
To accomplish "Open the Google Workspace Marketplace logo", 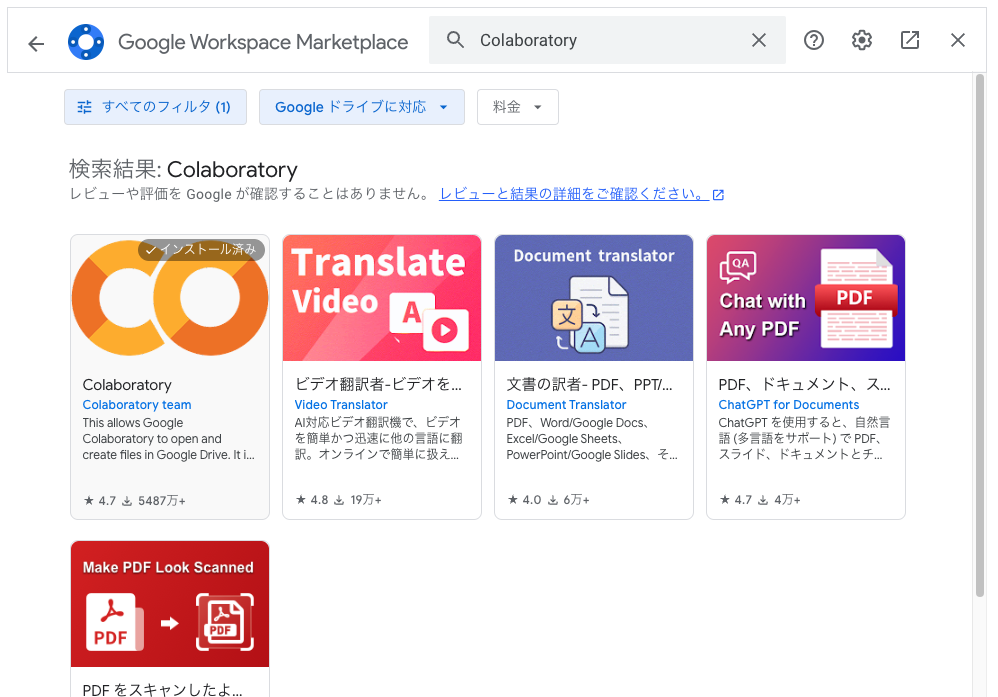I will [x=86, y=42].
